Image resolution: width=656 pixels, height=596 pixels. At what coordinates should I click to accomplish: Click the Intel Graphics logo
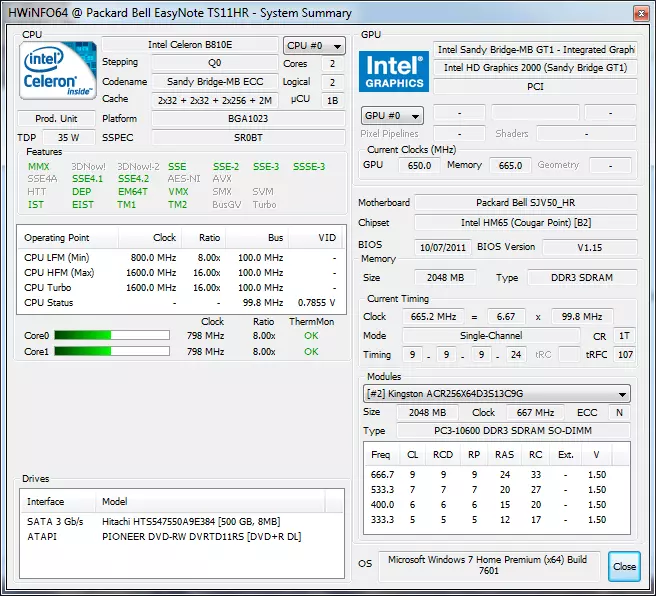(x=394, y=72)
